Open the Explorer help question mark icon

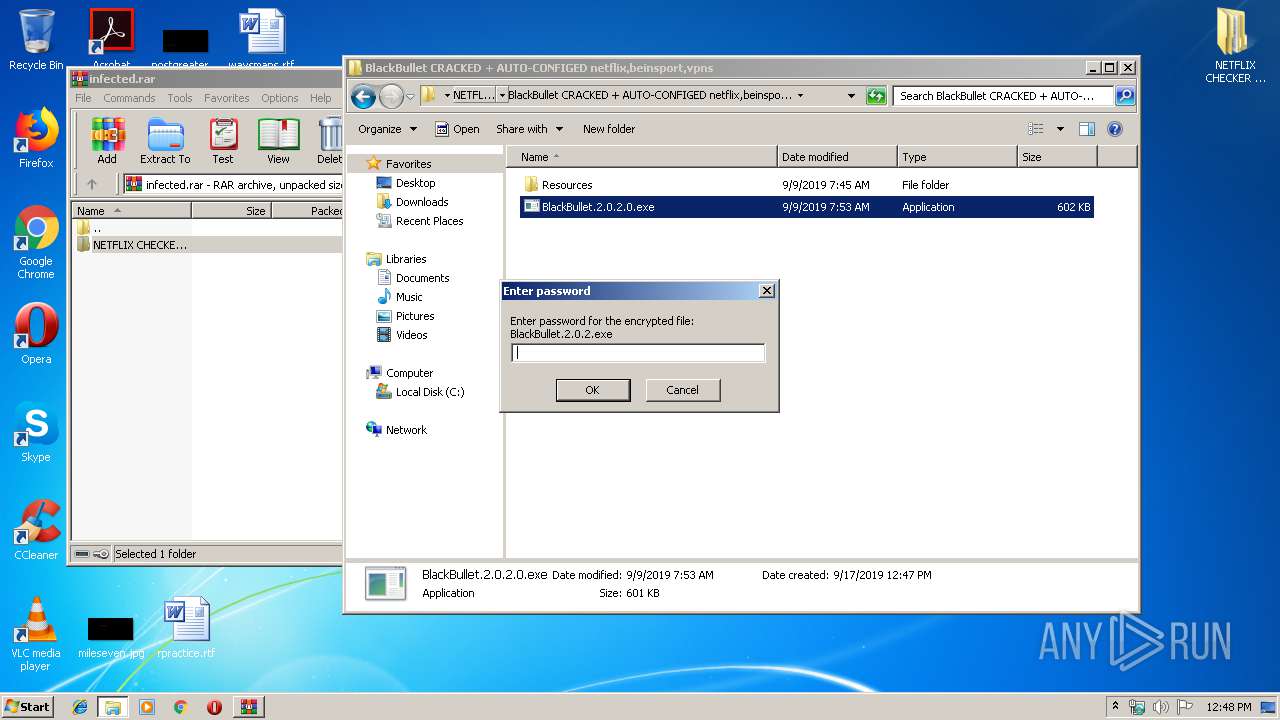[1115, 129]
